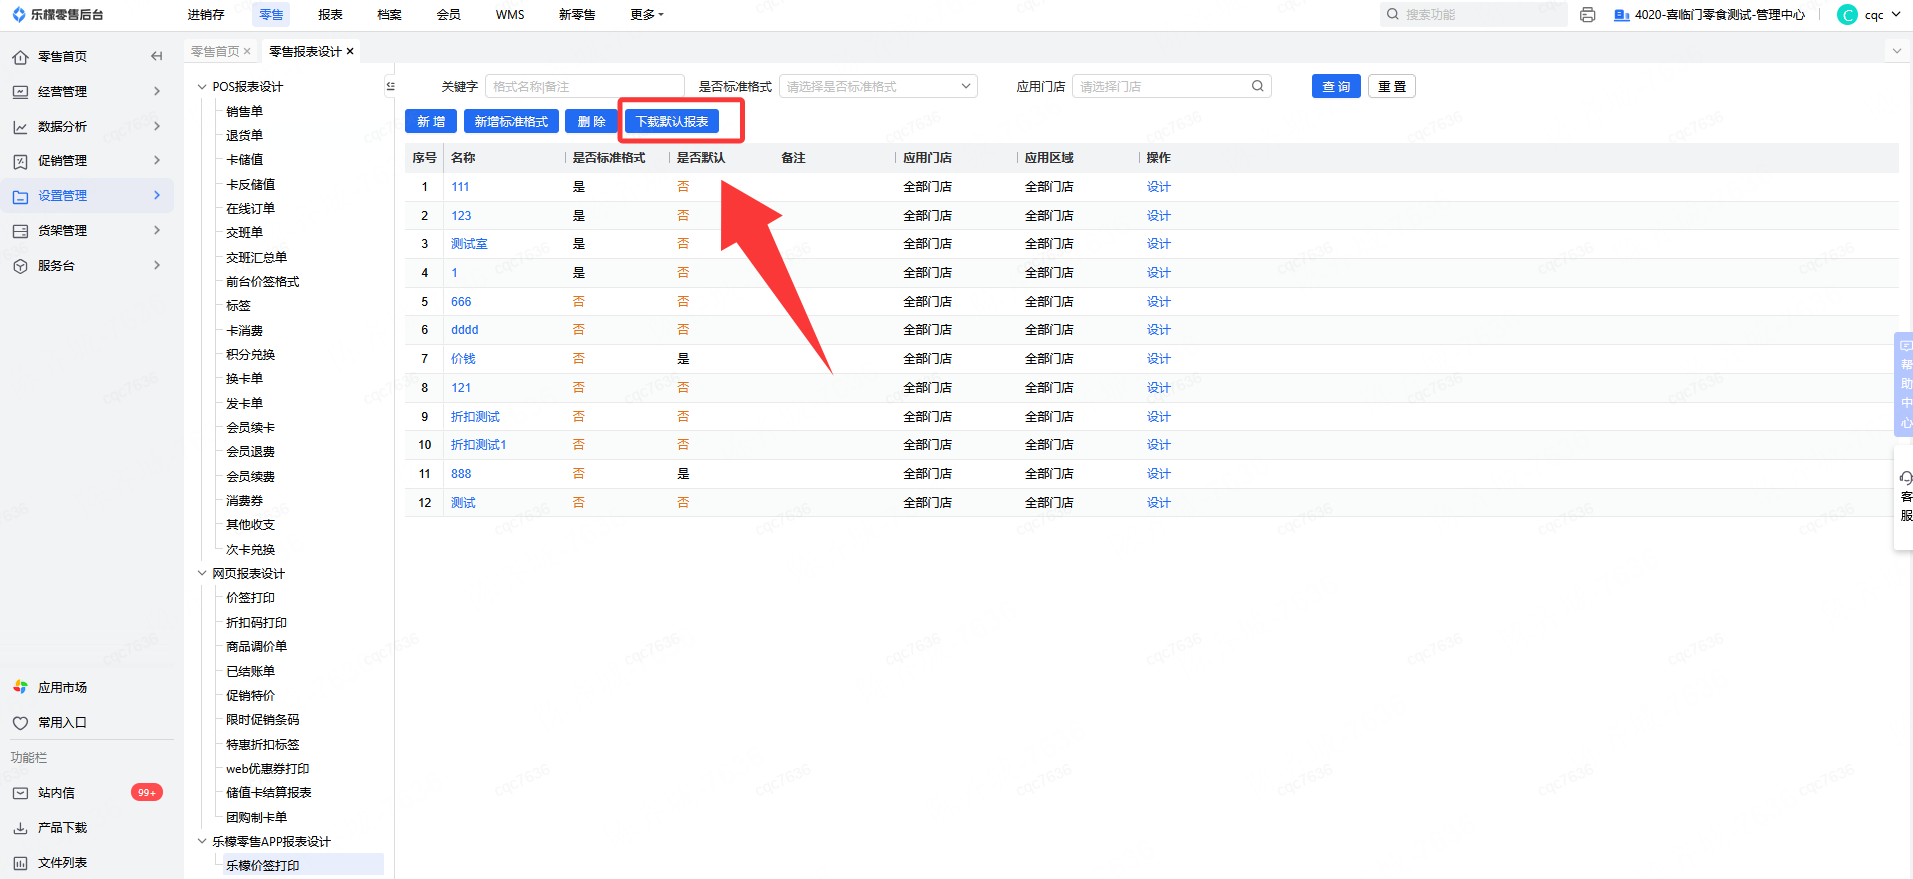Click 删除 button
The height and width of the screenshot is (879, 1913).
click(591, 121)
